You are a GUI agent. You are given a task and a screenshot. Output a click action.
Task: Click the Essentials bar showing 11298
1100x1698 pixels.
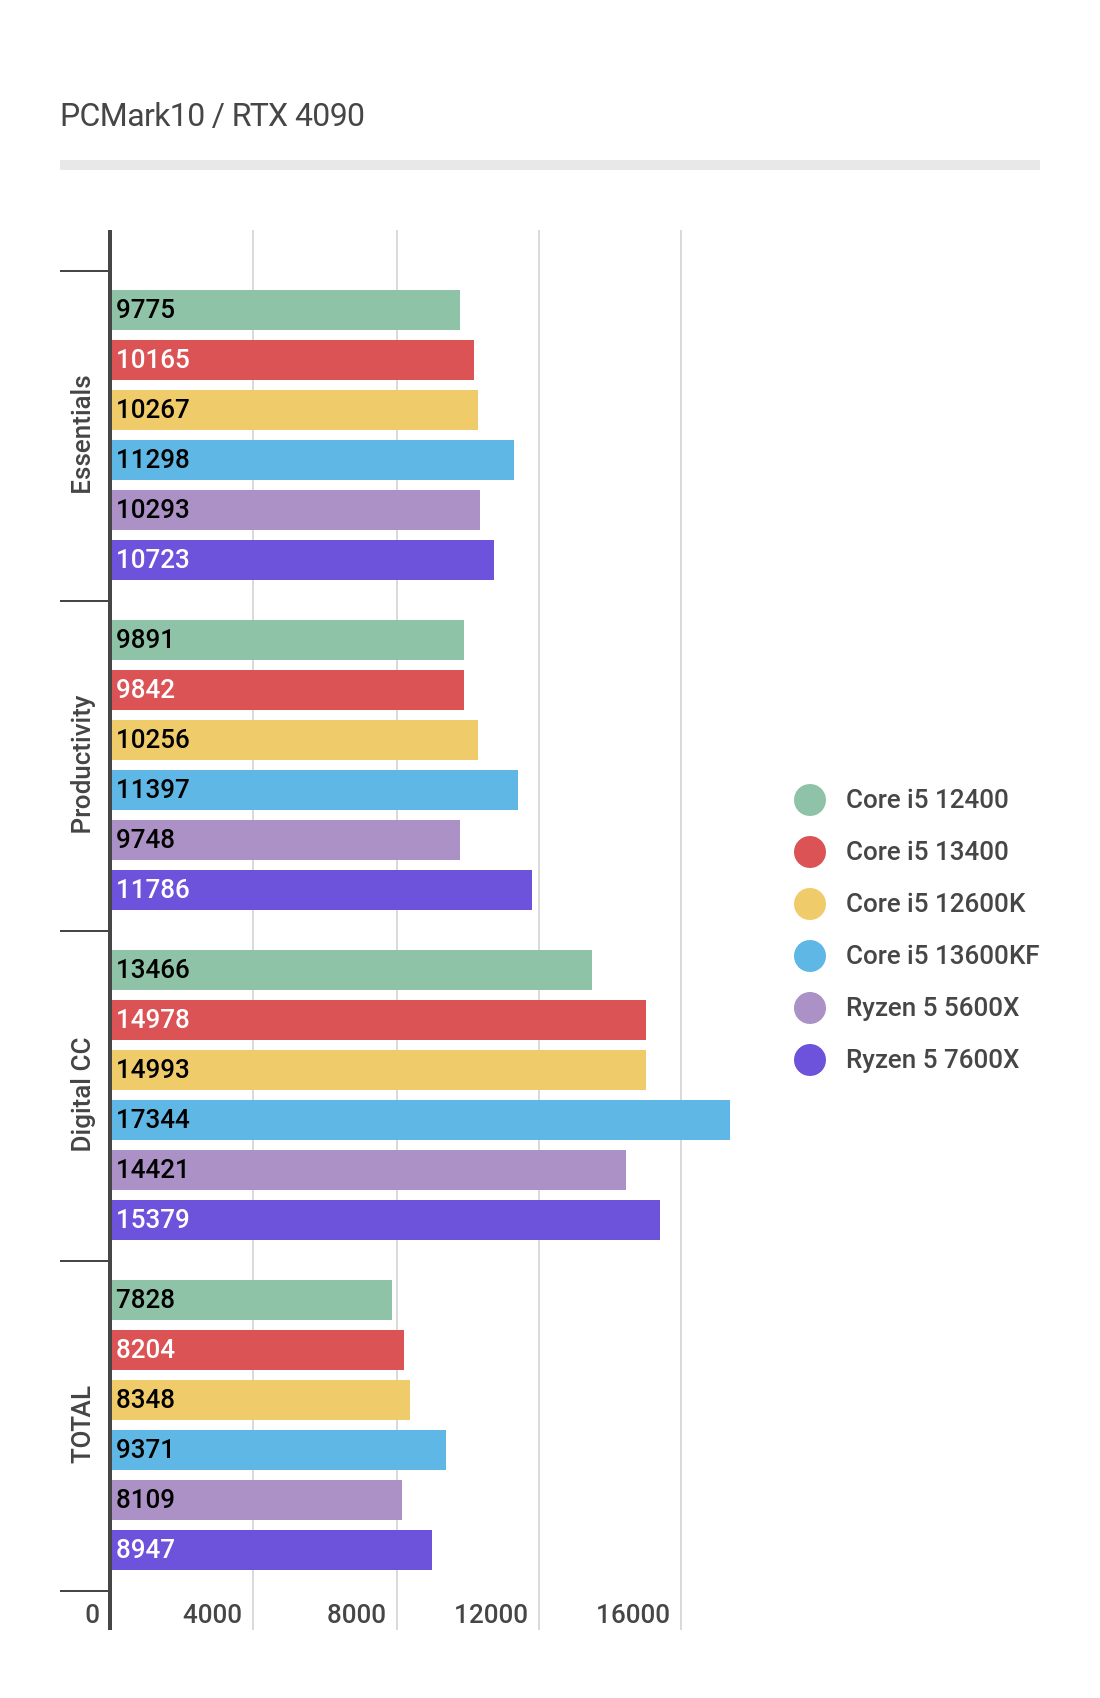(312, 460)
